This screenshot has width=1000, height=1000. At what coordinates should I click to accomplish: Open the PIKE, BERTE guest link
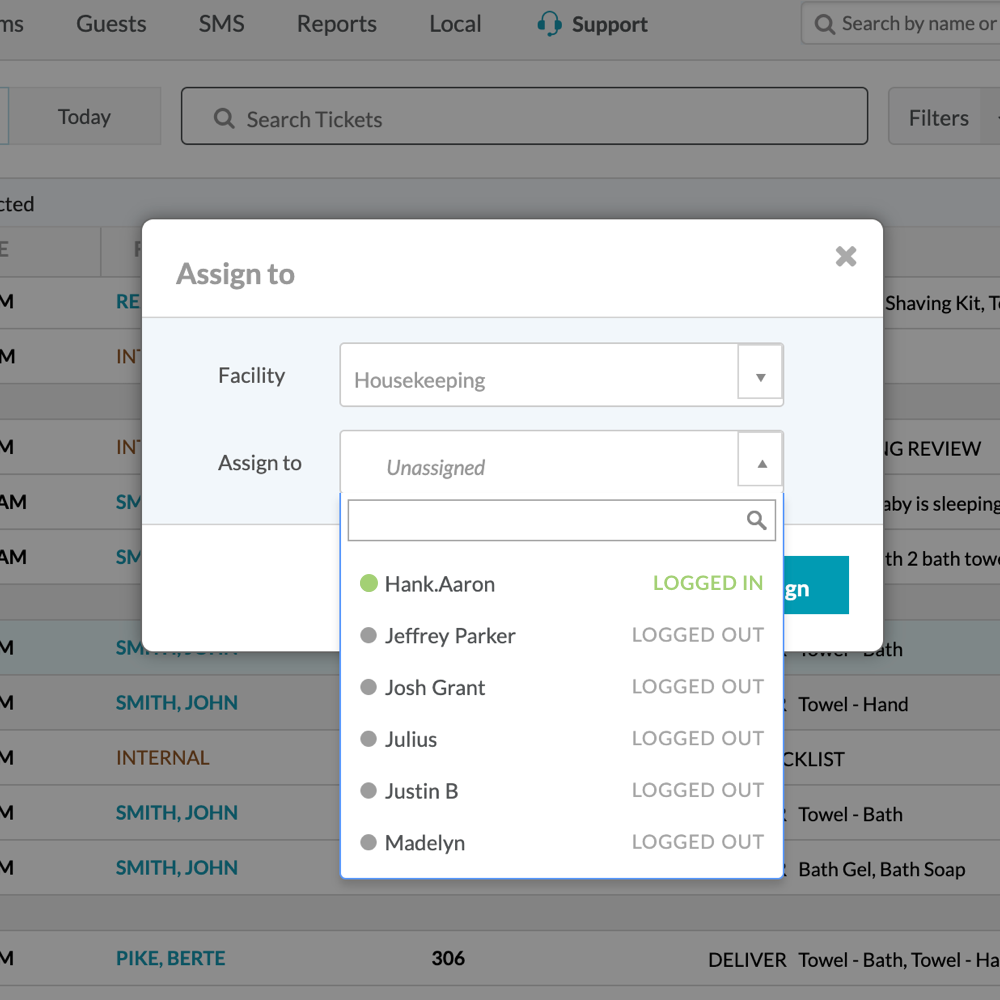pos(170,958)
